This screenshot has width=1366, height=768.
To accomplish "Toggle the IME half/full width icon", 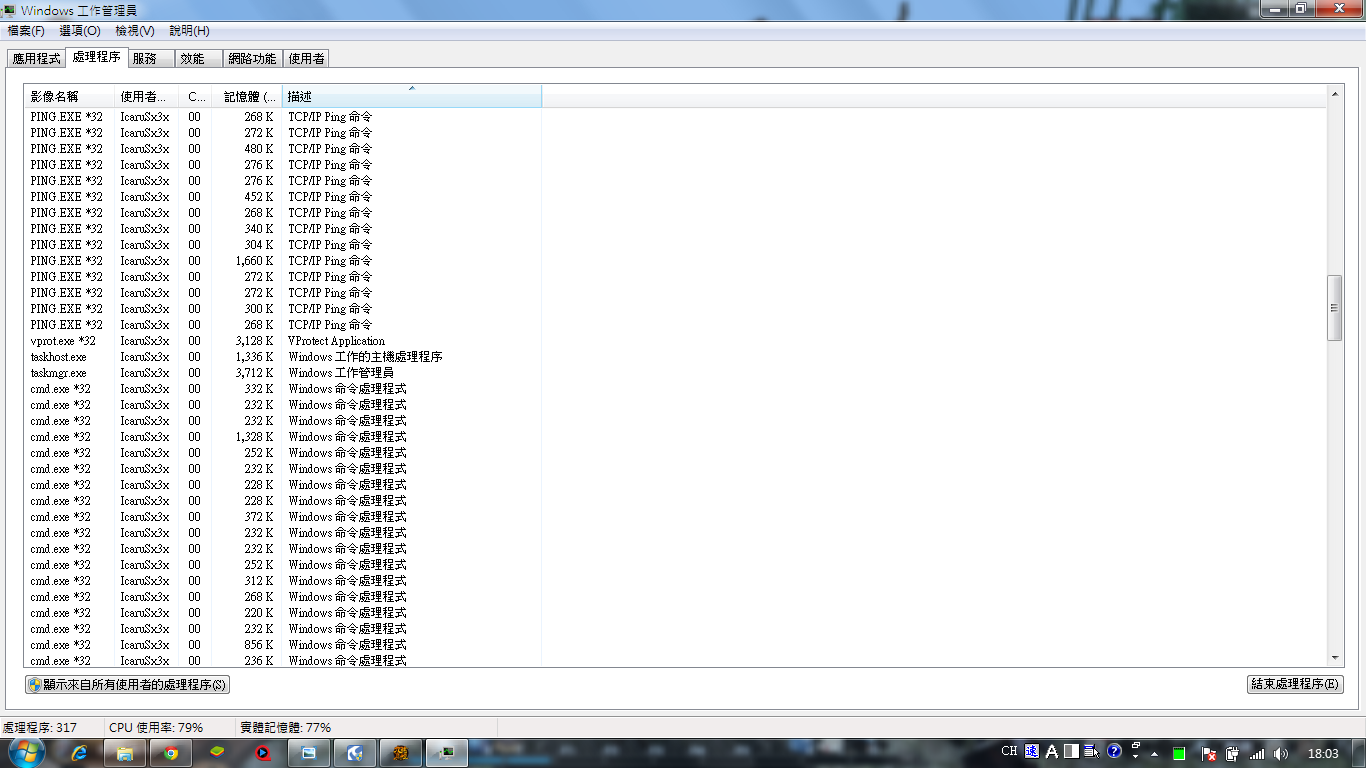I will 1071,751.
